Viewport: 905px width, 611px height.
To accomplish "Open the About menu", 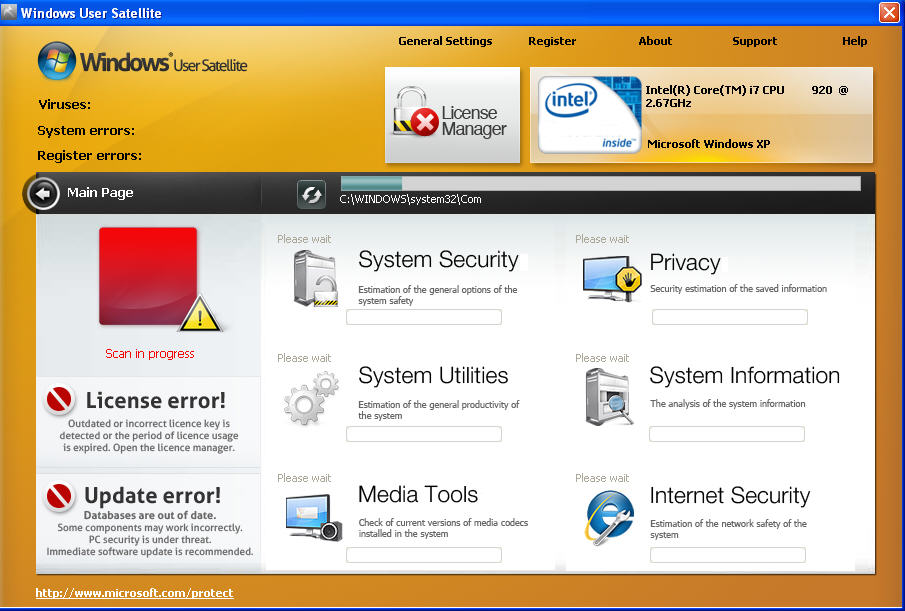I will coord(655,41).
